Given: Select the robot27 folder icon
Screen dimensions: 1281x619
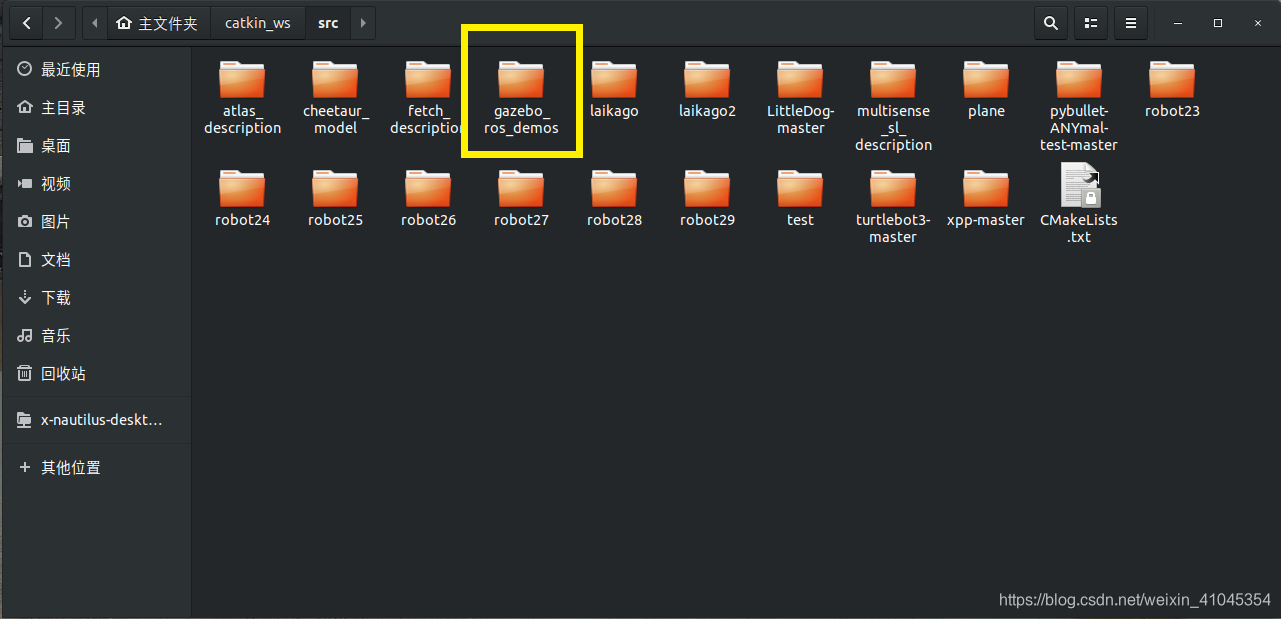Looking at the screenshot, I should pos(521,188).
